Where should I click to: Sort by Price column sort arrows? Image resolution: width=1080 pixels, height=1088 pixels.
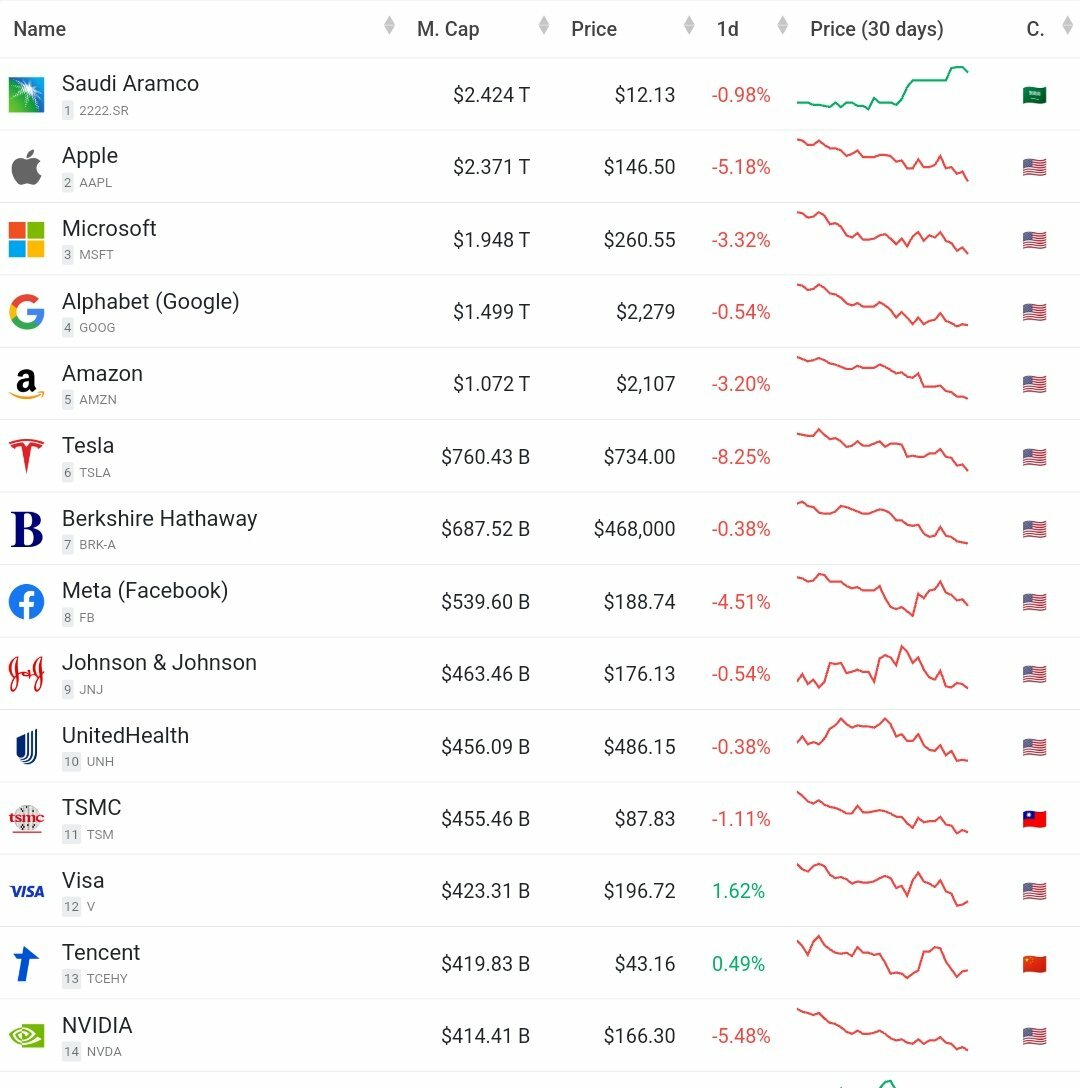click(x=689, y=26)
